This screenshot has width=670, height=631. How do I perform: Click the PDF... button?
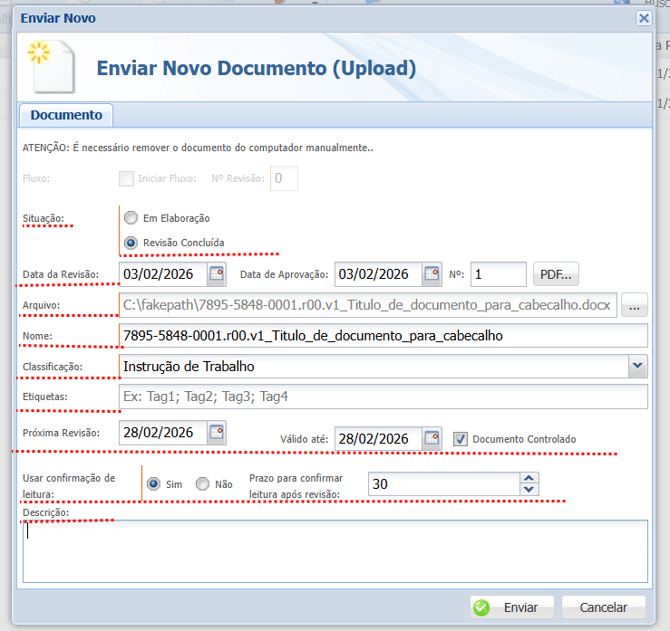[557, 274]
